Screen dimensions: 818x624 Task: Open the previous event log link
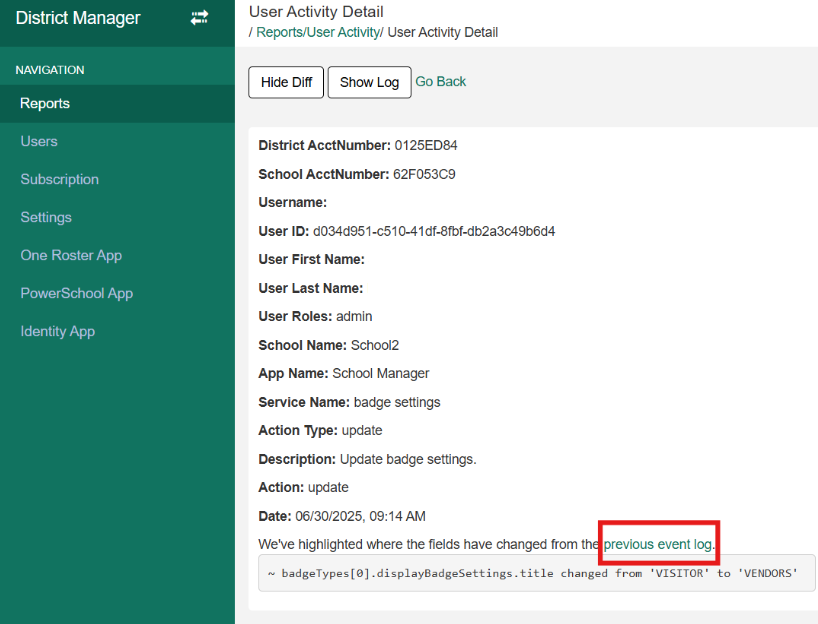[658, 545]
